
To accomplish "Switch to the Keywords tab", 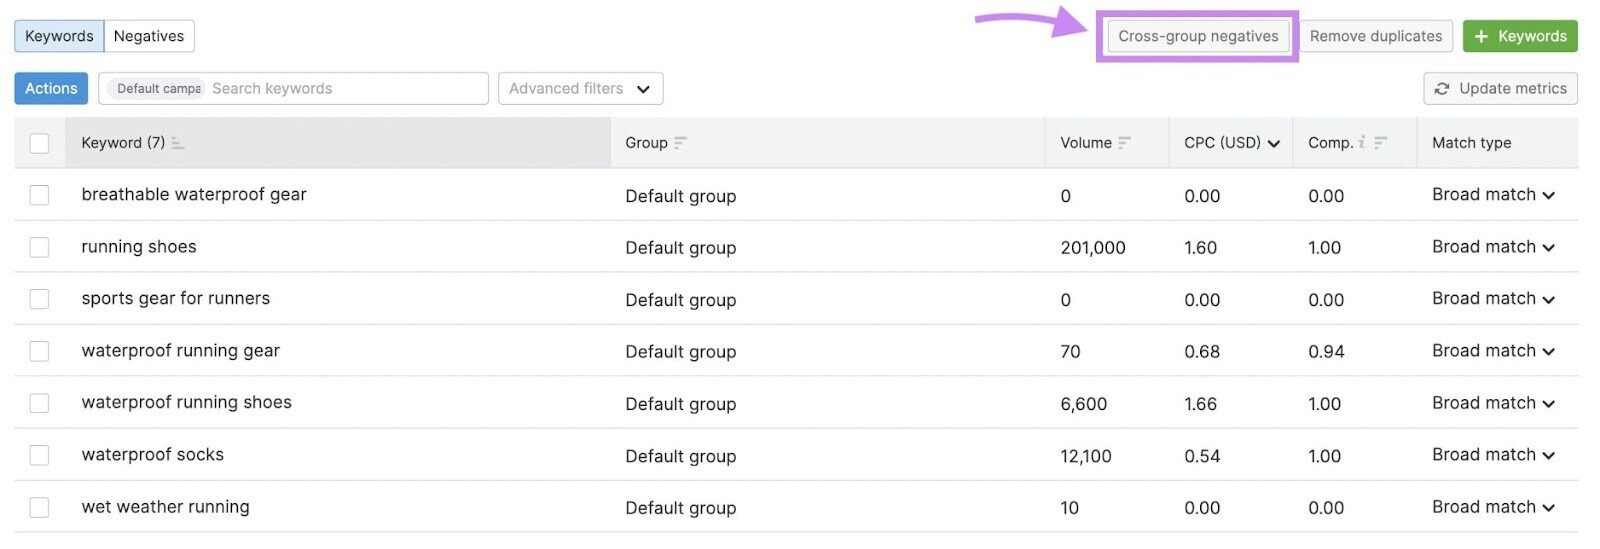I will click(x=59, y=36).
